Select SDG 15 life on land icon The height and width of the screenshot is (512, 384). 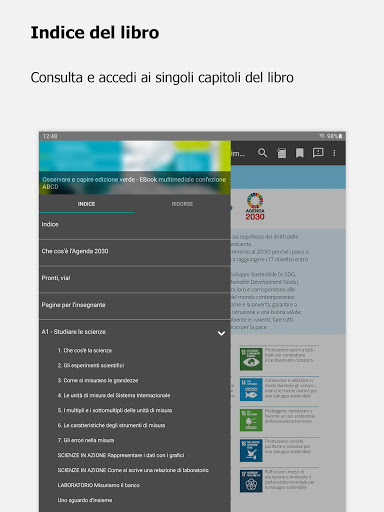tap(251, 420)
